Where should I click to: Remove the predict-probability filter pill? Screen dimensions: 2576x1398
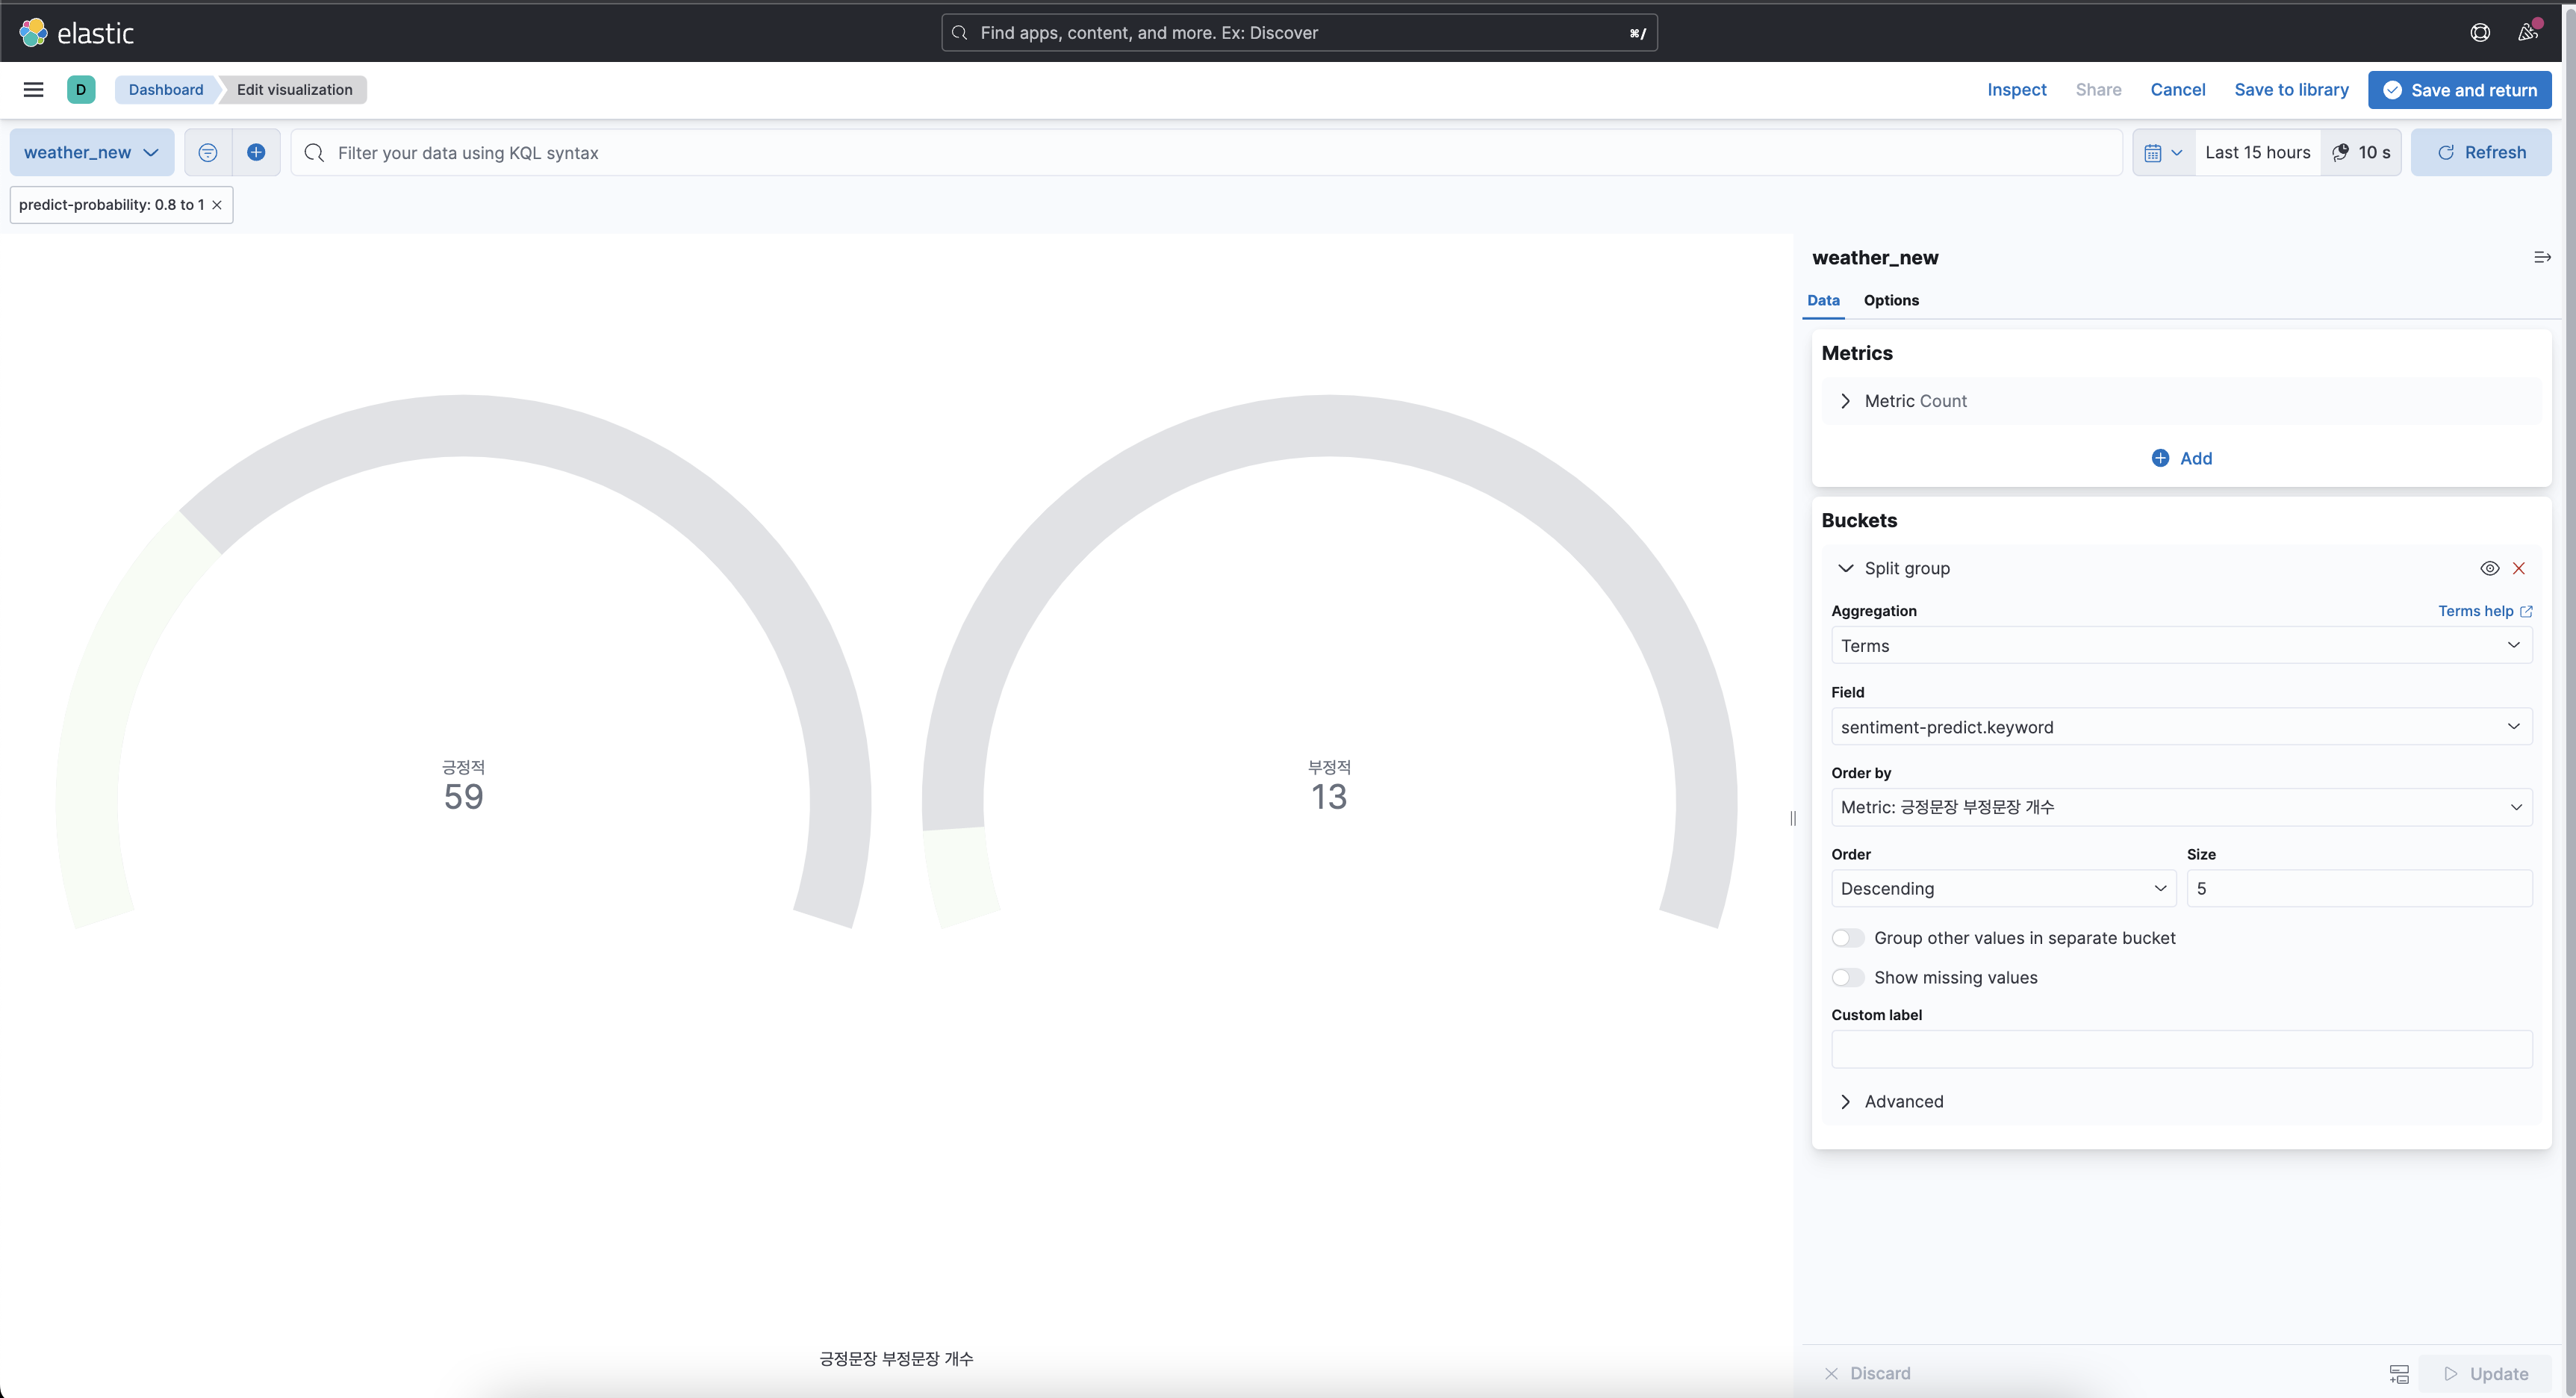tap(217, 205)
